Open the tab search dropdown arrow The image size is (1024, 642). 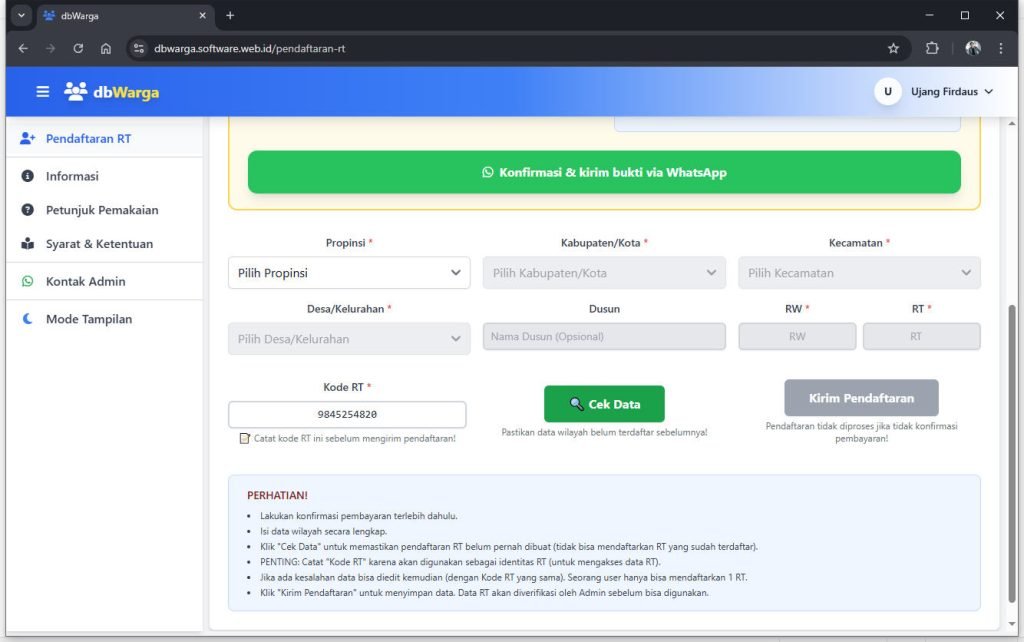coord(21,16)
